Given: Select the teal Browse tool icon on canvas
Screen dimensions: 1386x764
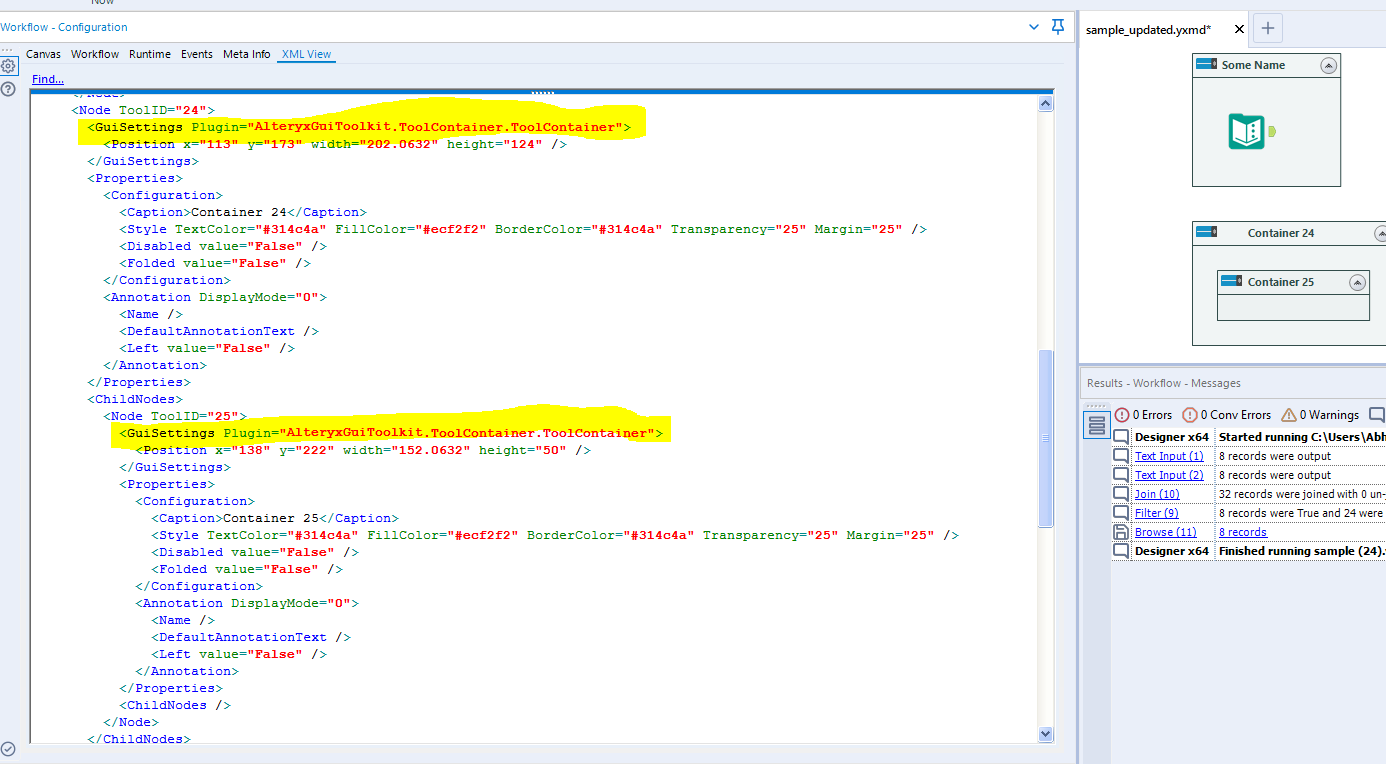Looking at the screenshot, I should click(x=1245, y=131).
